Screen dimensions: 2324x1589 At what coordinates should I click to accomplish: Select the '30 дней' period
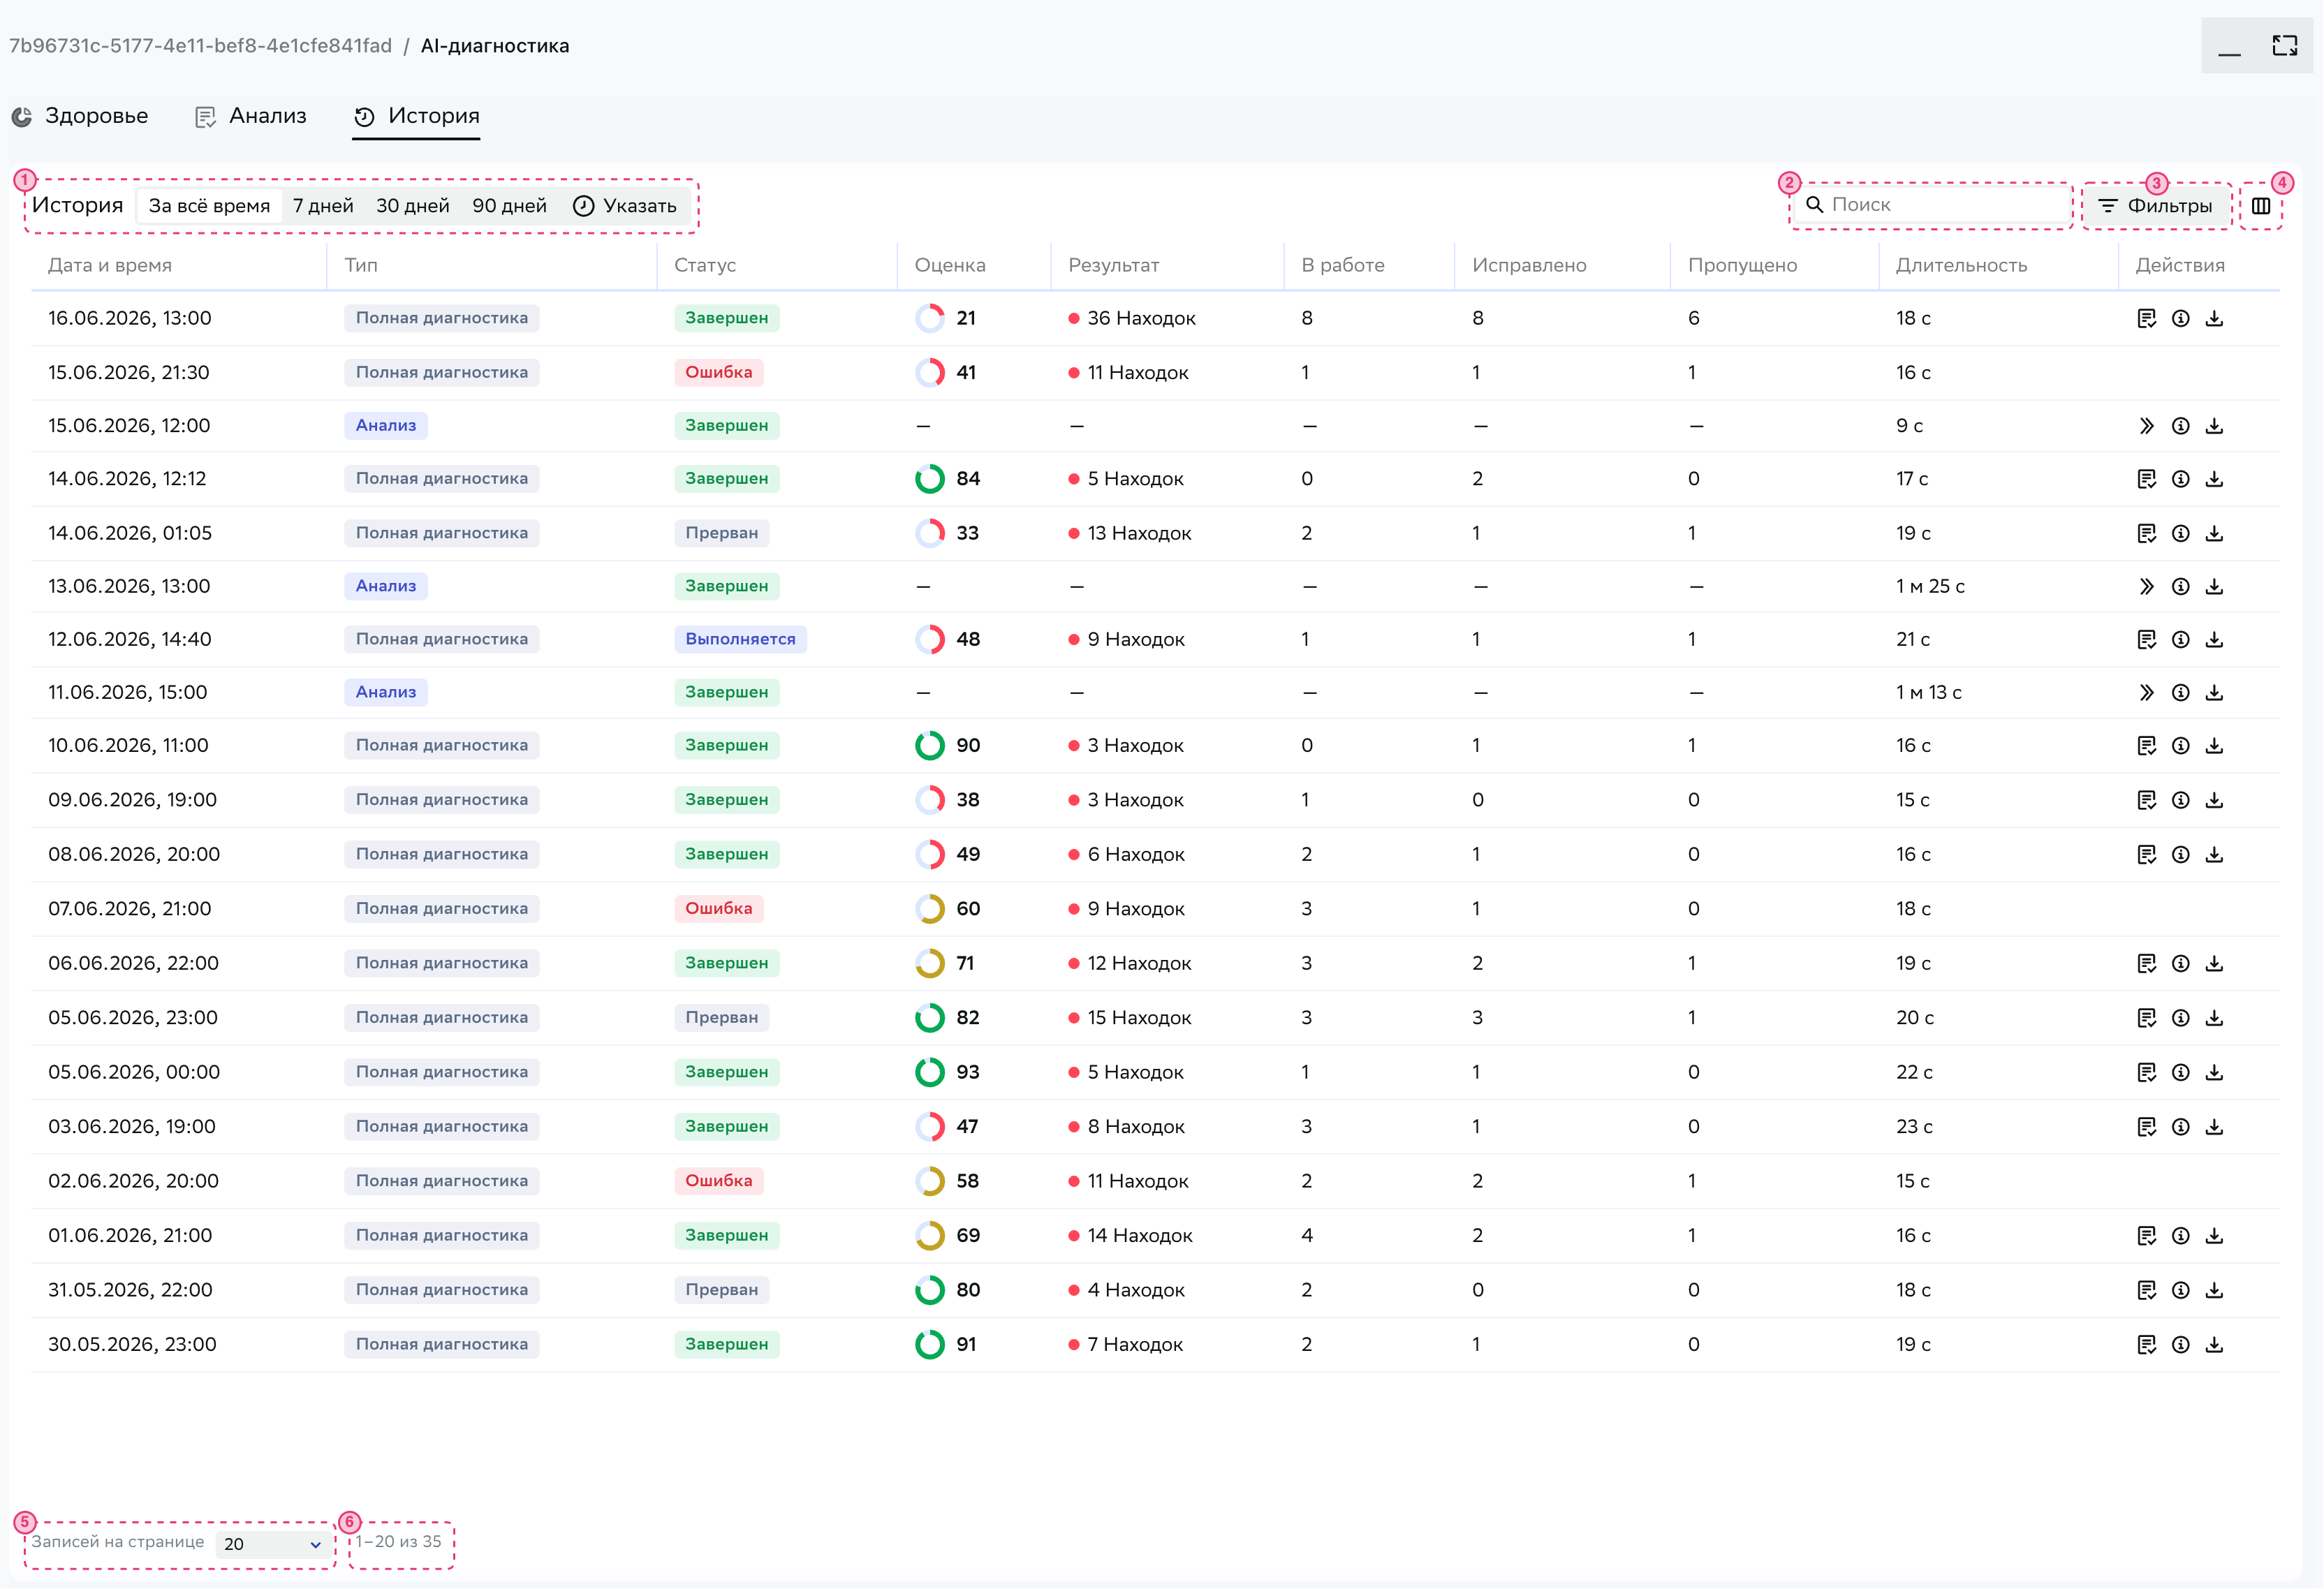412,206
